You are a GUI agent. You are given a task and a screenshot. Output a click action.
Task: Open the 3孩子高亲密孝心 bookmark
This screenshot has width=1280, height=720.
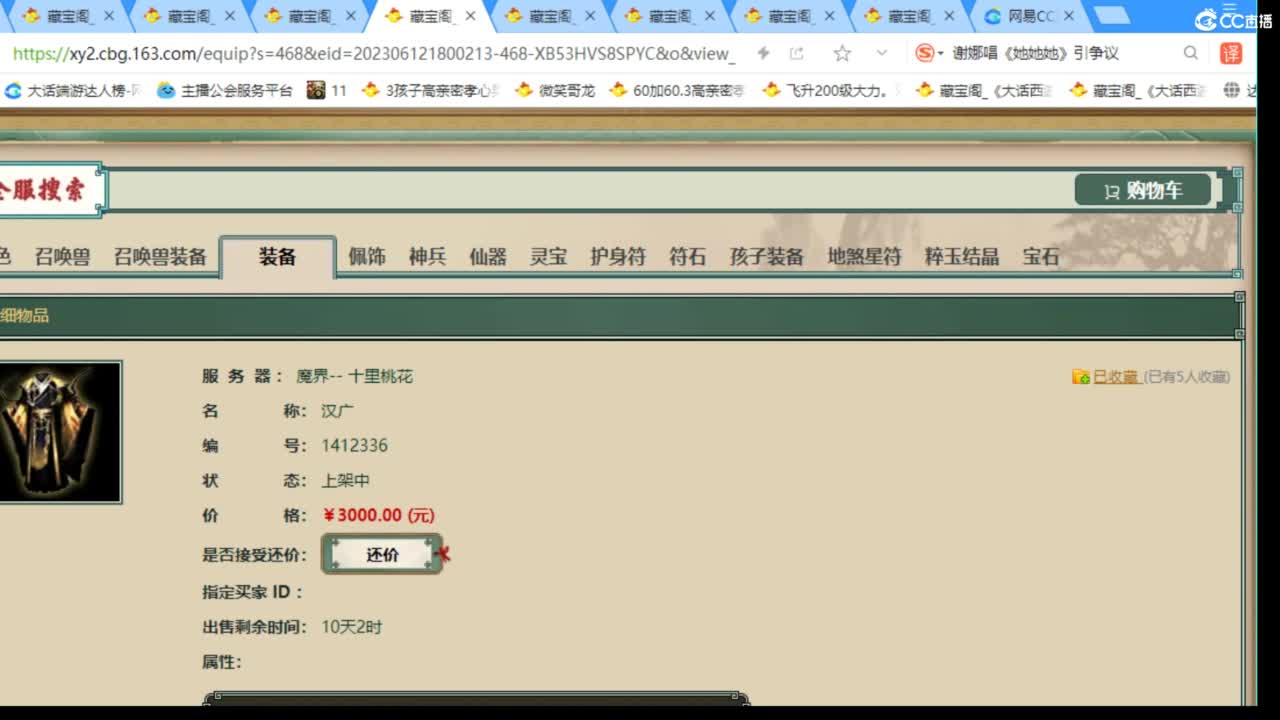[431, 90]
